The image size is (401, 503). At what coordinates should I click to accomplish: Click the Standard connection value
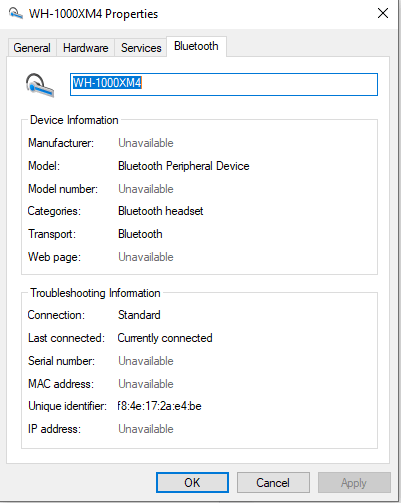click(139, 315)
